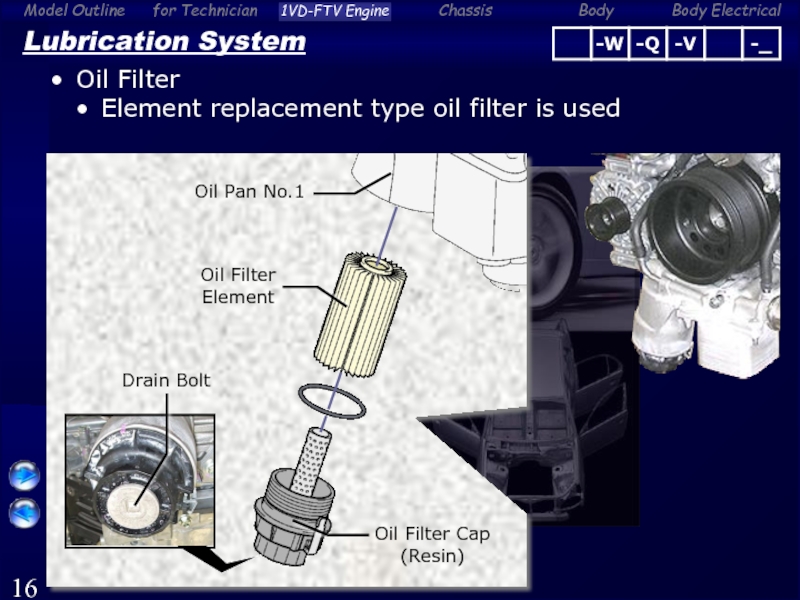
Task: Click the slide number 16
Action: click(x=24, y=588)
